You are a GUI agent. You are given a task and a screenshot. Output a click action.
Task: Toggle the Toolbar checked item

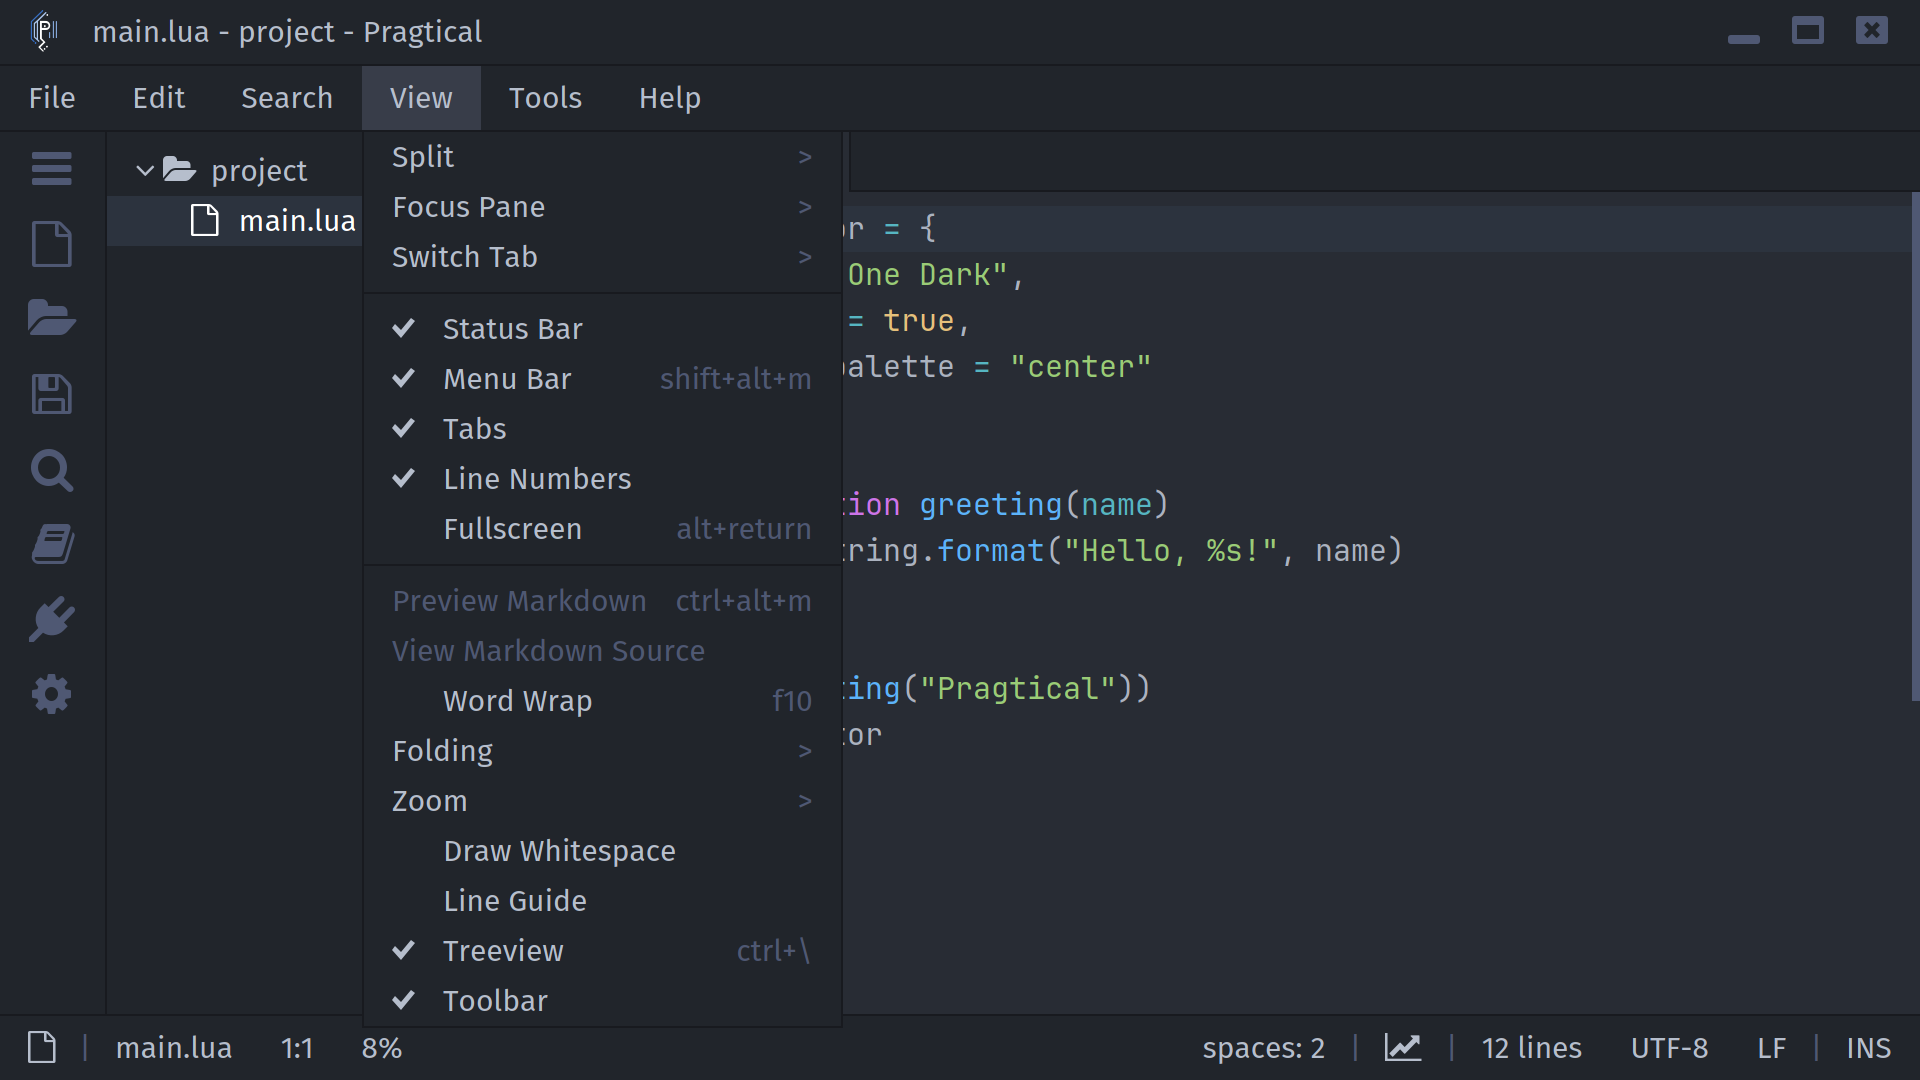coord(602,1001)
